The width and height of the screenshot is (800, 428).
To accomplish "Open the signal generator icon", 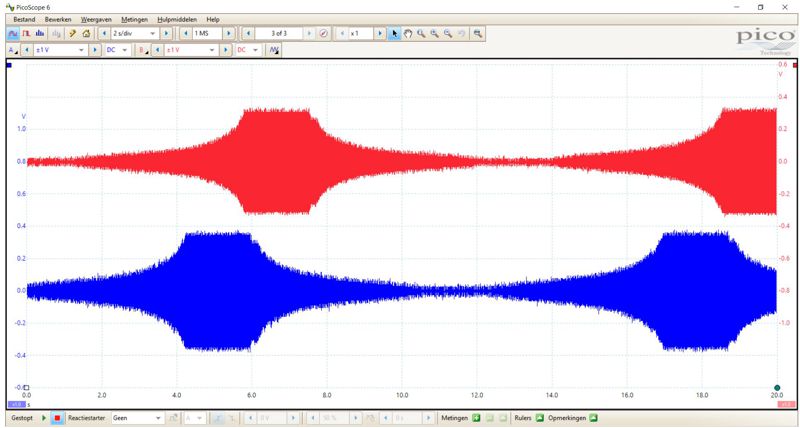I will 274,50.
